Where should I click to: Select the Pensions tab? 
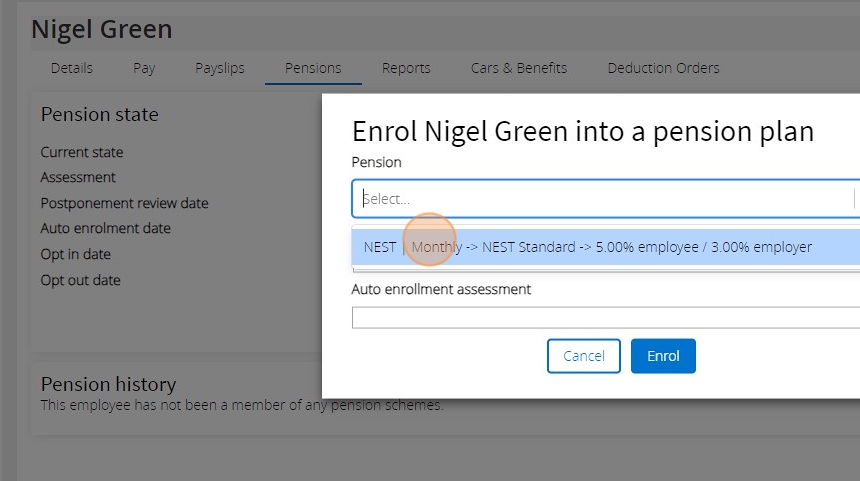coord(313,68)
